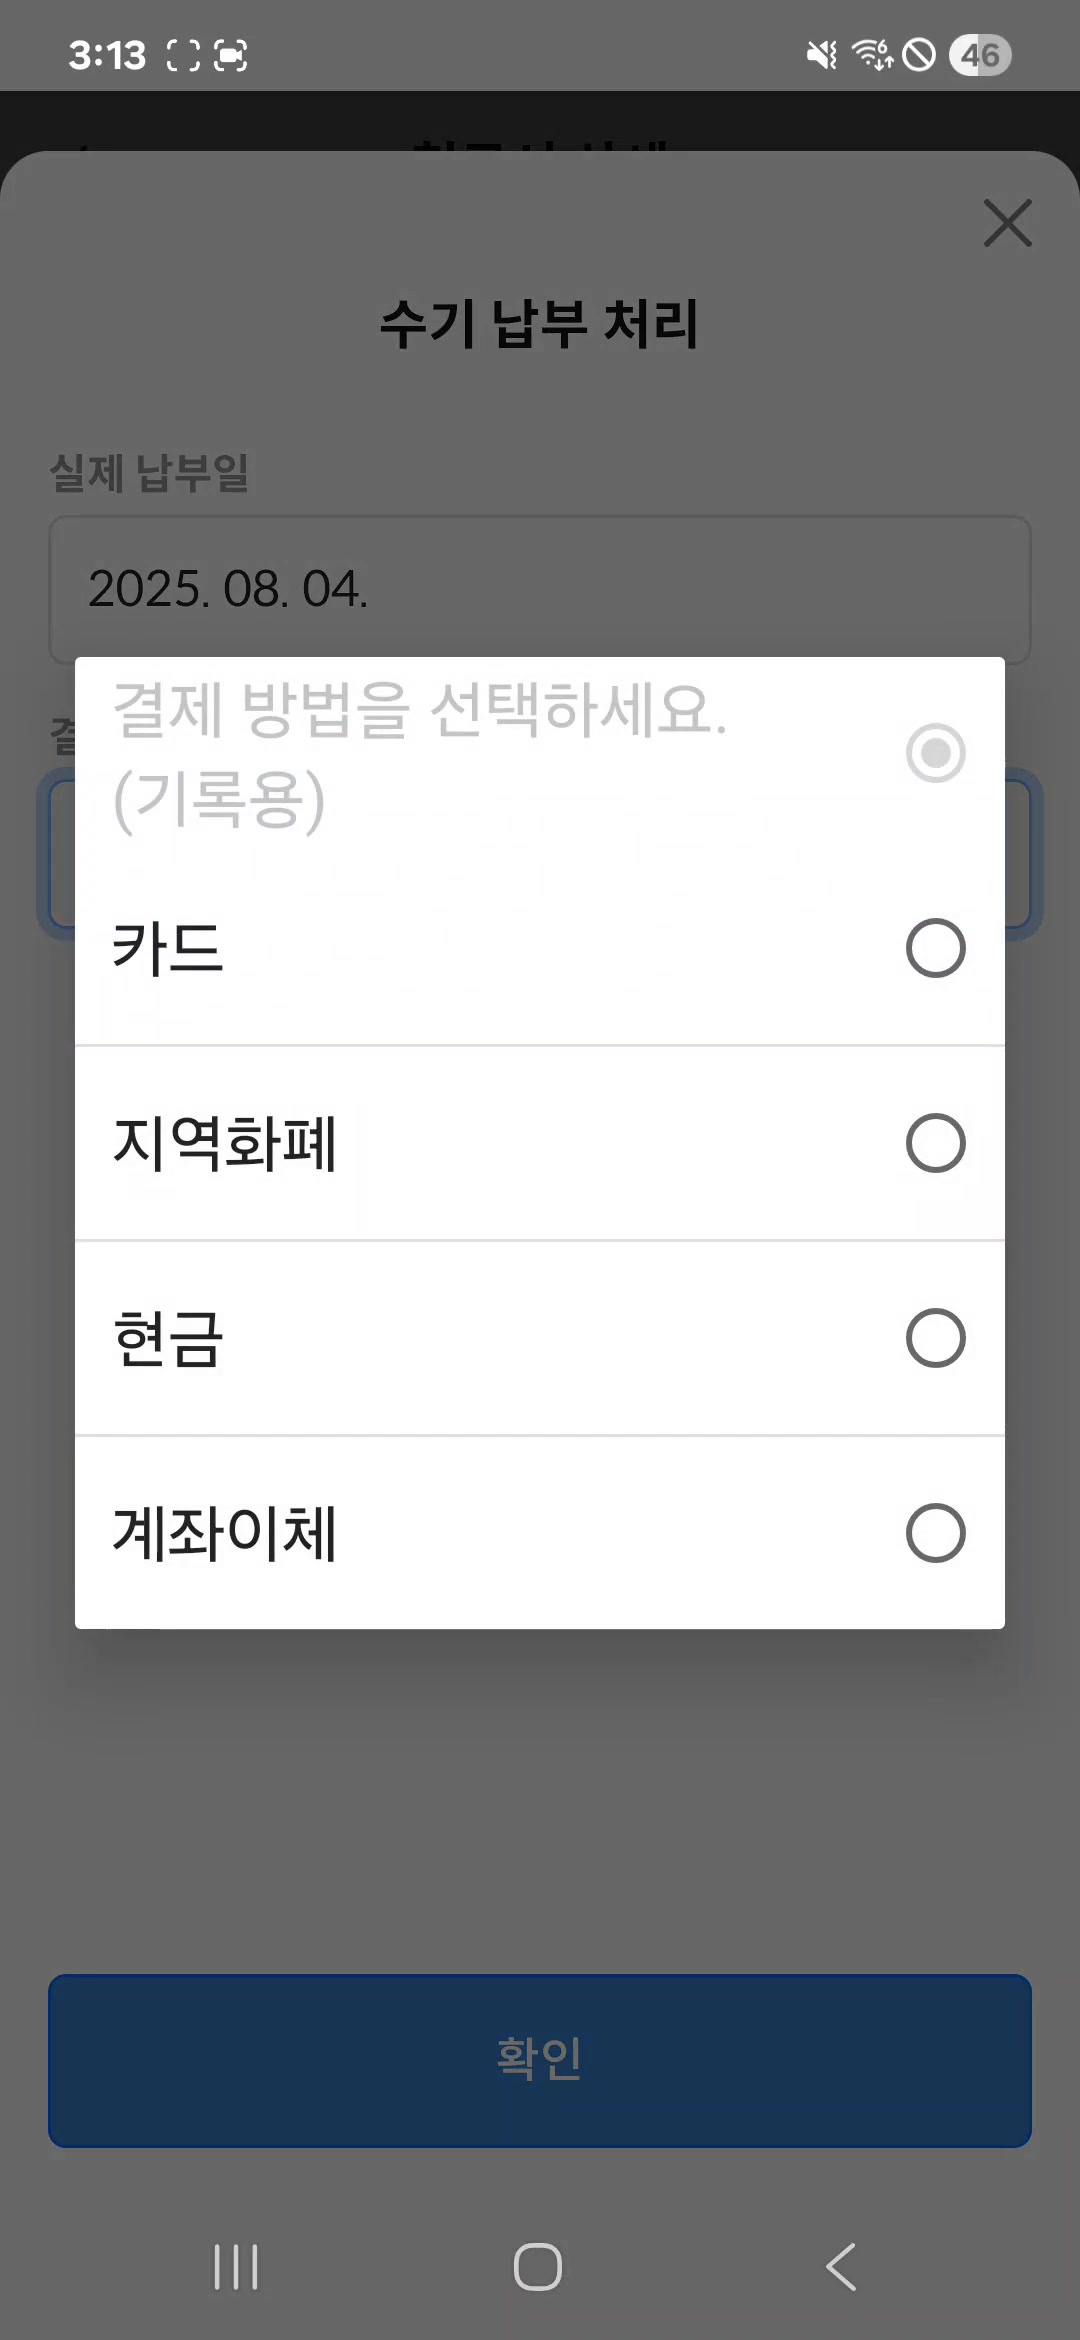Image resolution: width=1080 pixels, height=2340 pixels.
Task: Tap the Android back navigation icon
Action: [x=842, y=2266]
